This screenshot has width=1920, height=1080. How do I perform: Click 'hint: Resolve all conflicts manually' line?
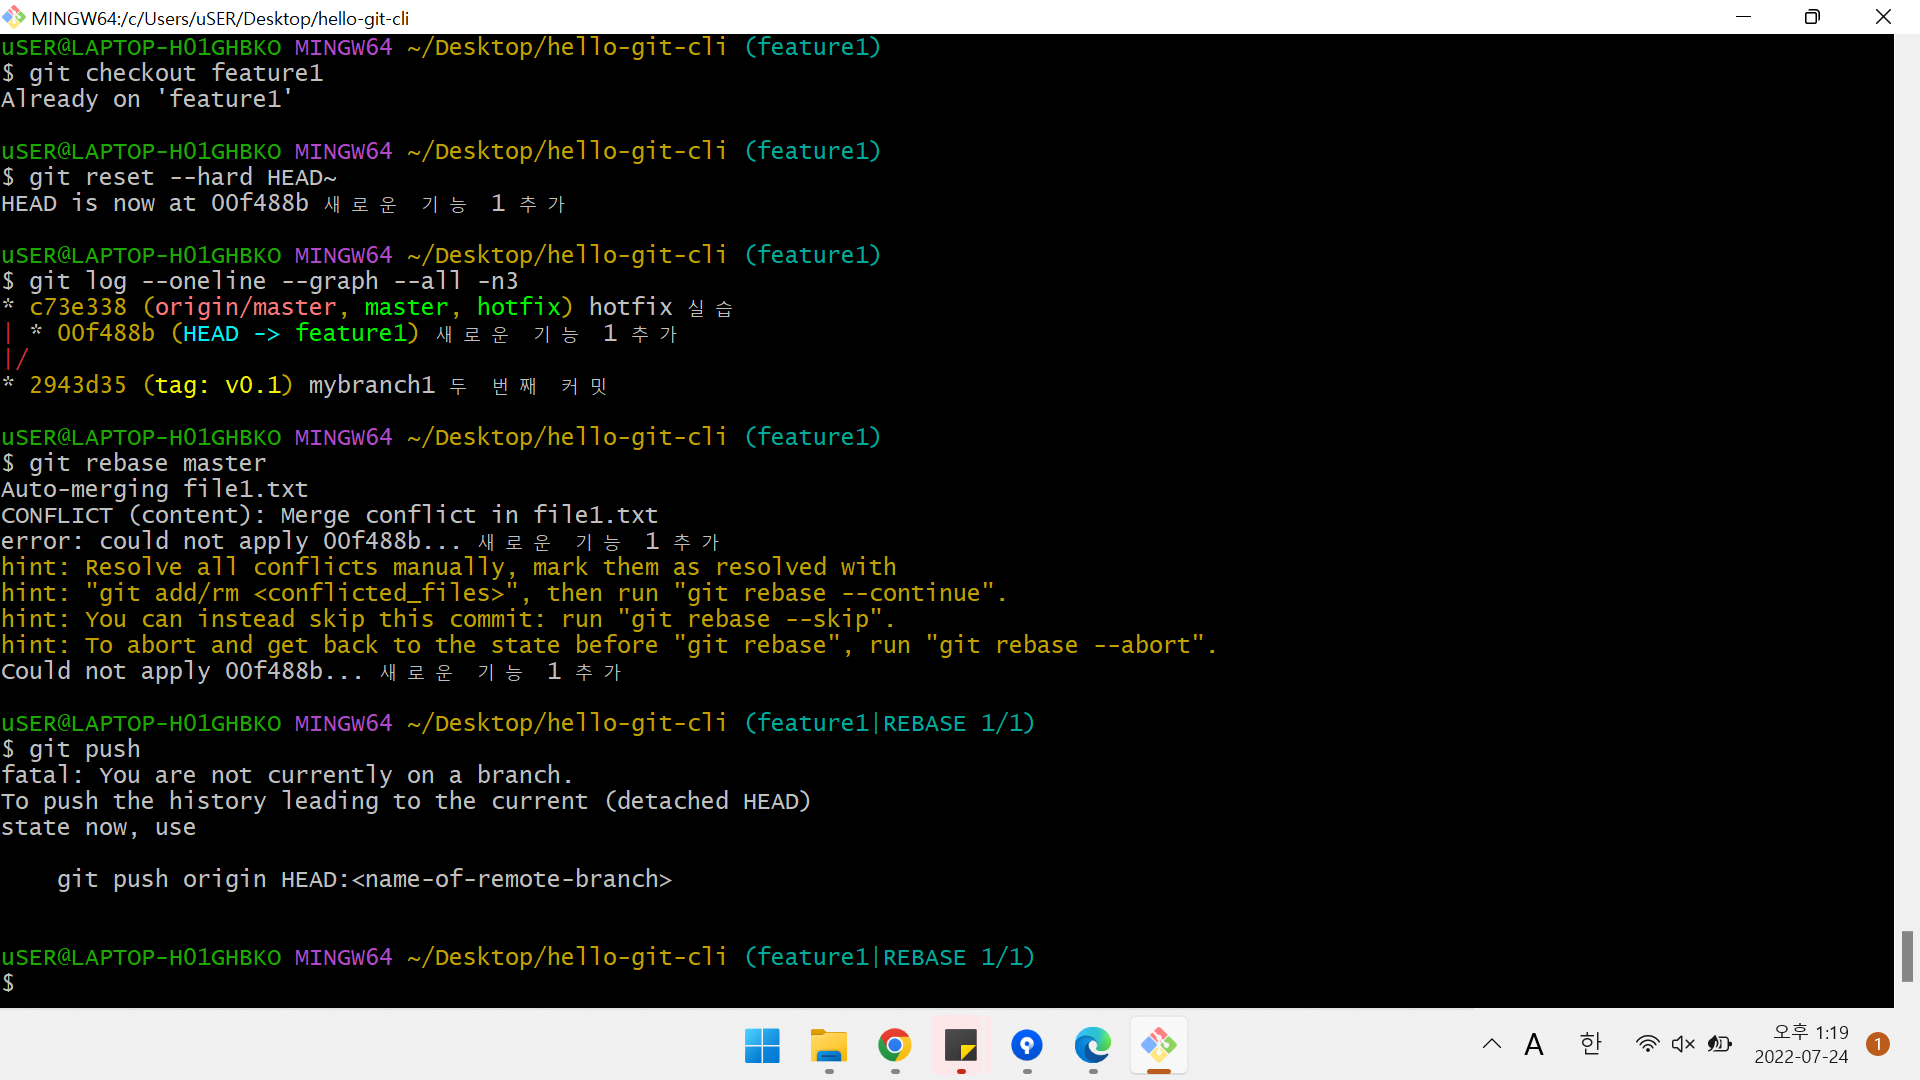click(448, 567)
